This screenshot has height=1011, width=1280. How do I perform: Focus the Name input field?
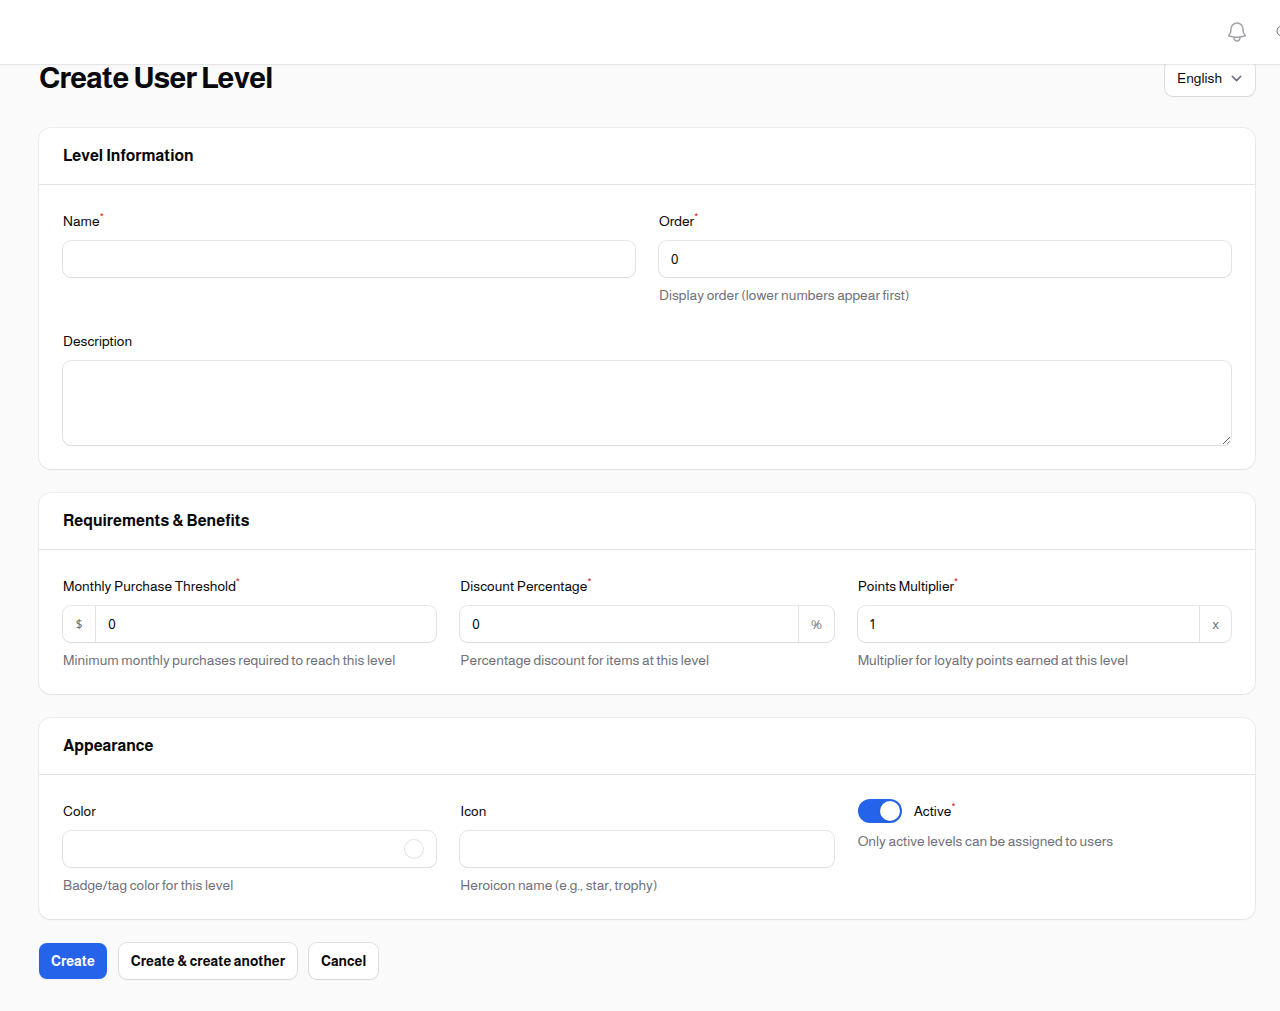coord(348,258)
